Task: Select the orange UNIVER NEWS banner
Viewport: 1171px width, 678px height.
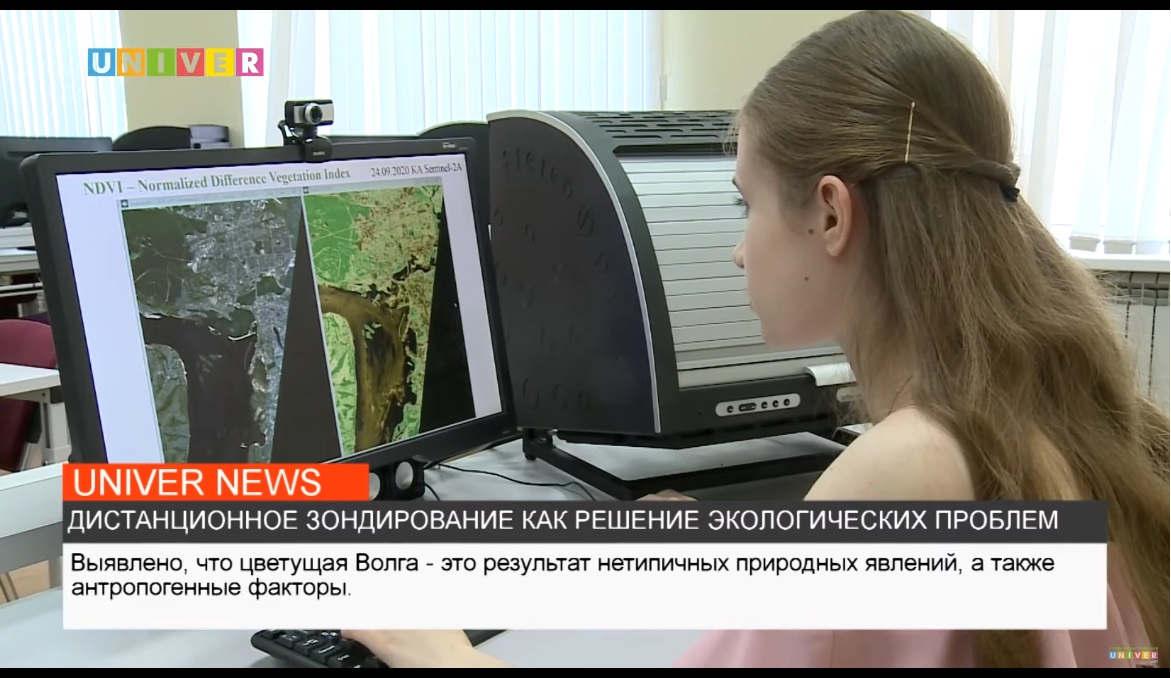Action: (x=215, y=482)
